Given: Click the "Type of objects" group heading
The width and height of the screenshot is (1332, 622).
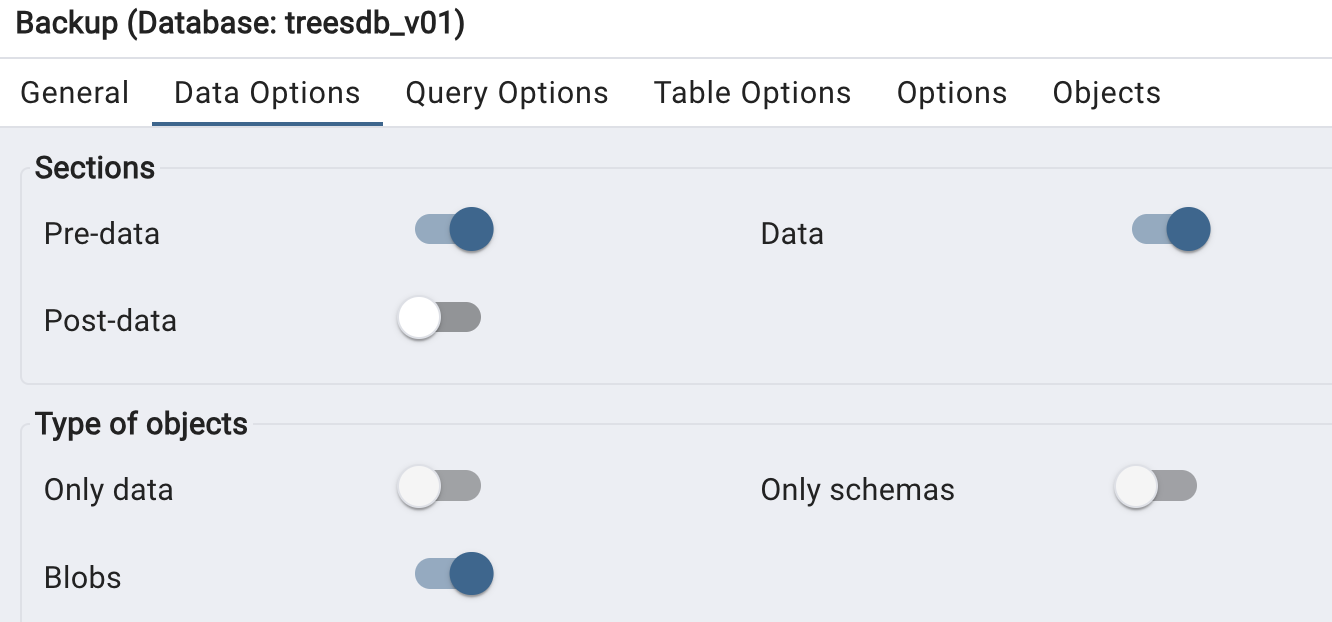Looking at the screenshot, I should [x=141, y=424].
